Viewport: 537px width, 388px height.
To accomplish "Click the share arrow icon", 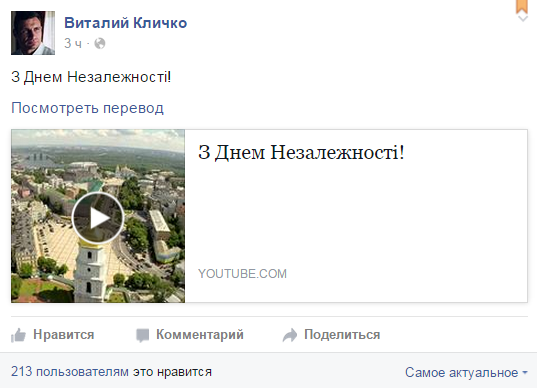I will [x=290, y=335].
